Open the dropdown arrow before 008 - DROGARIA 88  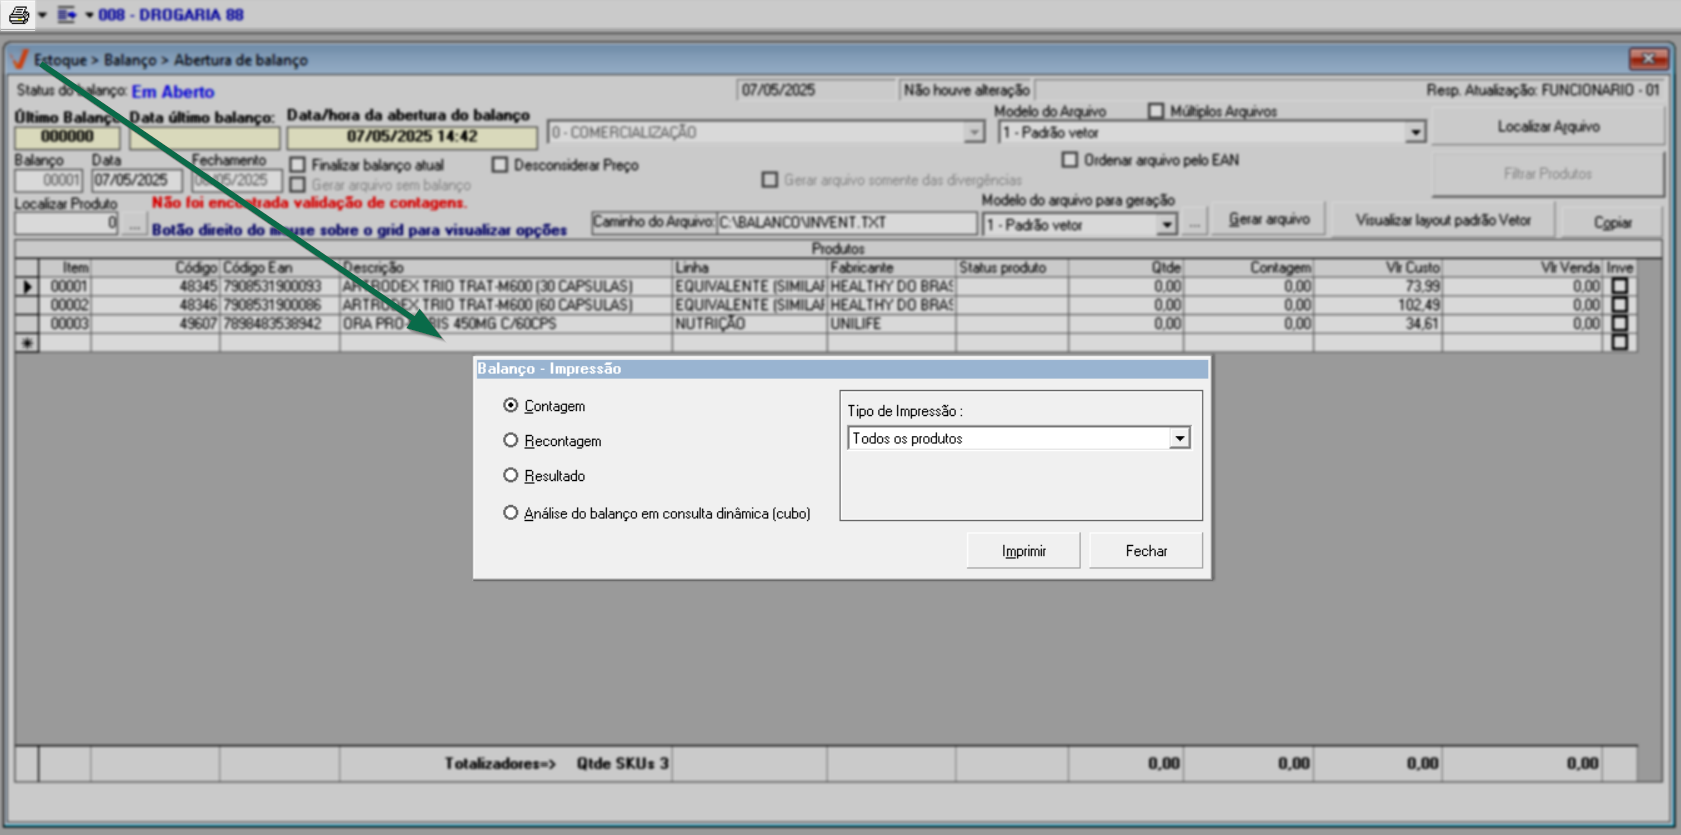pyautogui.click(x=89, y=15)
